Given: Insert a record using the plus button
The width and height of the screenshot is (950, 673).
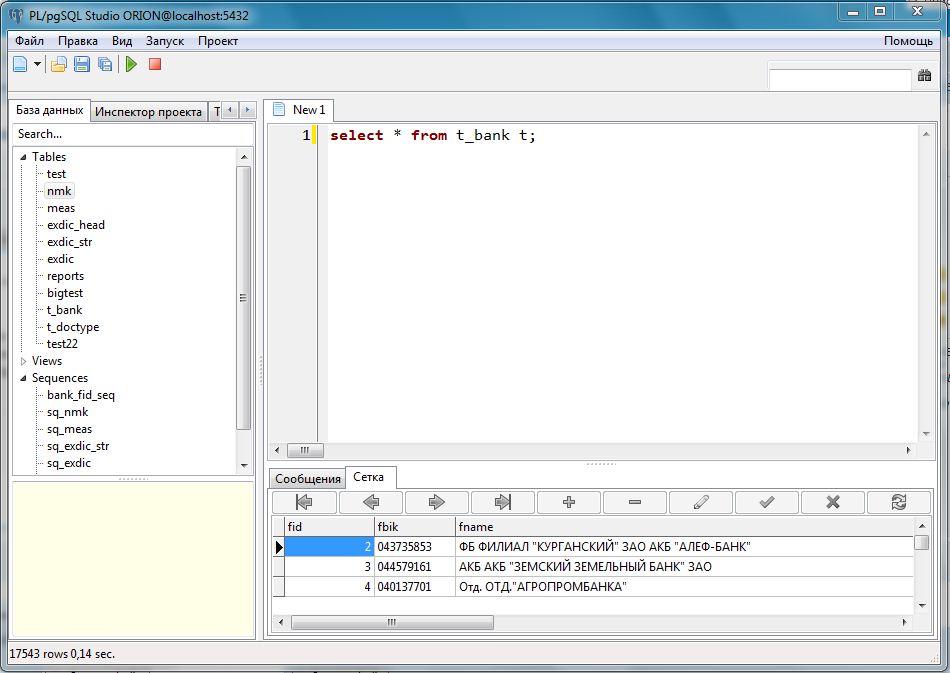Looking at the screenshot, I should pyautogui.click(x=568, y=502).
